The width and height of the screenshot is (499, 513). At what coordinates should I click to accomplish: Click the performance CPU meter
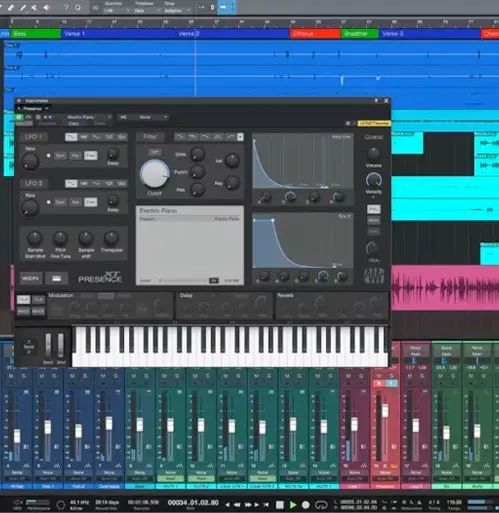pos(38,502)
